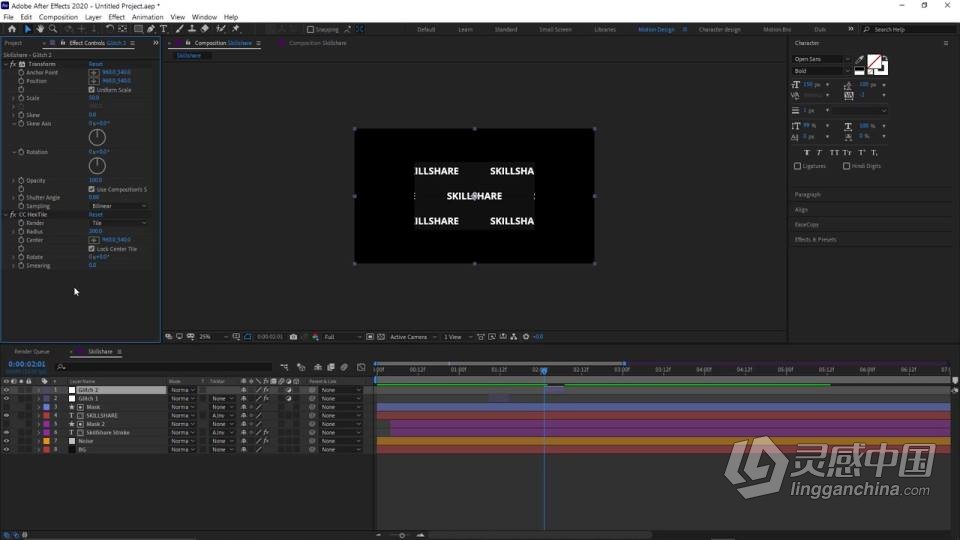Viewport: 960px width, 540px height.
Task: Click the current time 0:00:02:01 field
Action: [x=26, y=364]
